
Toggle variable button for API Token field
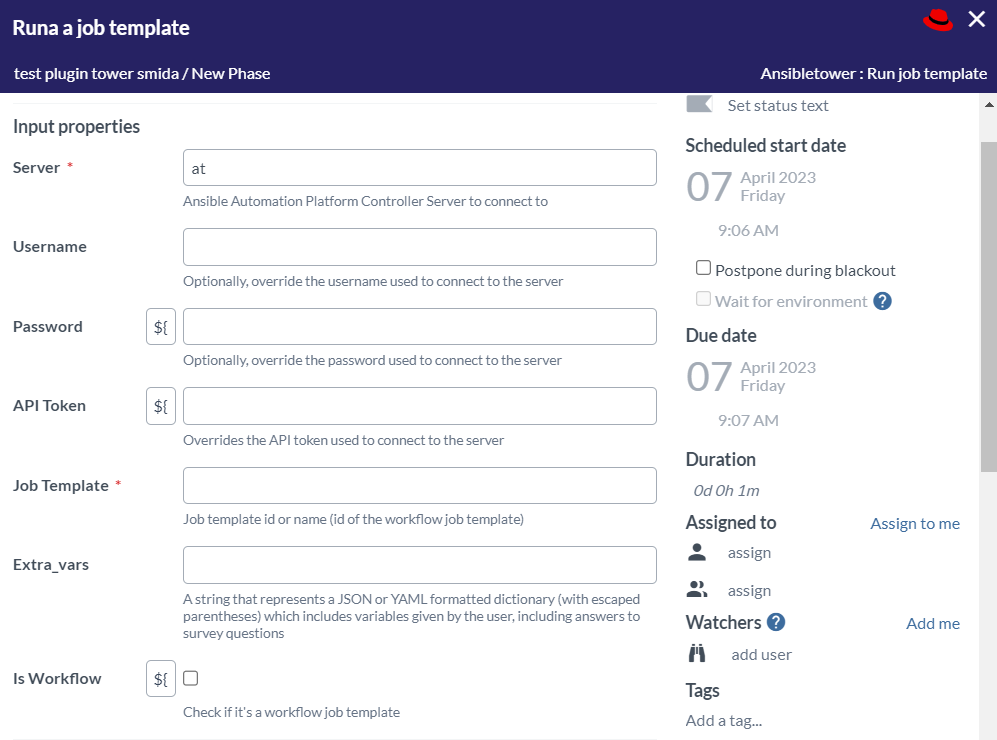[x=161, y=406]
